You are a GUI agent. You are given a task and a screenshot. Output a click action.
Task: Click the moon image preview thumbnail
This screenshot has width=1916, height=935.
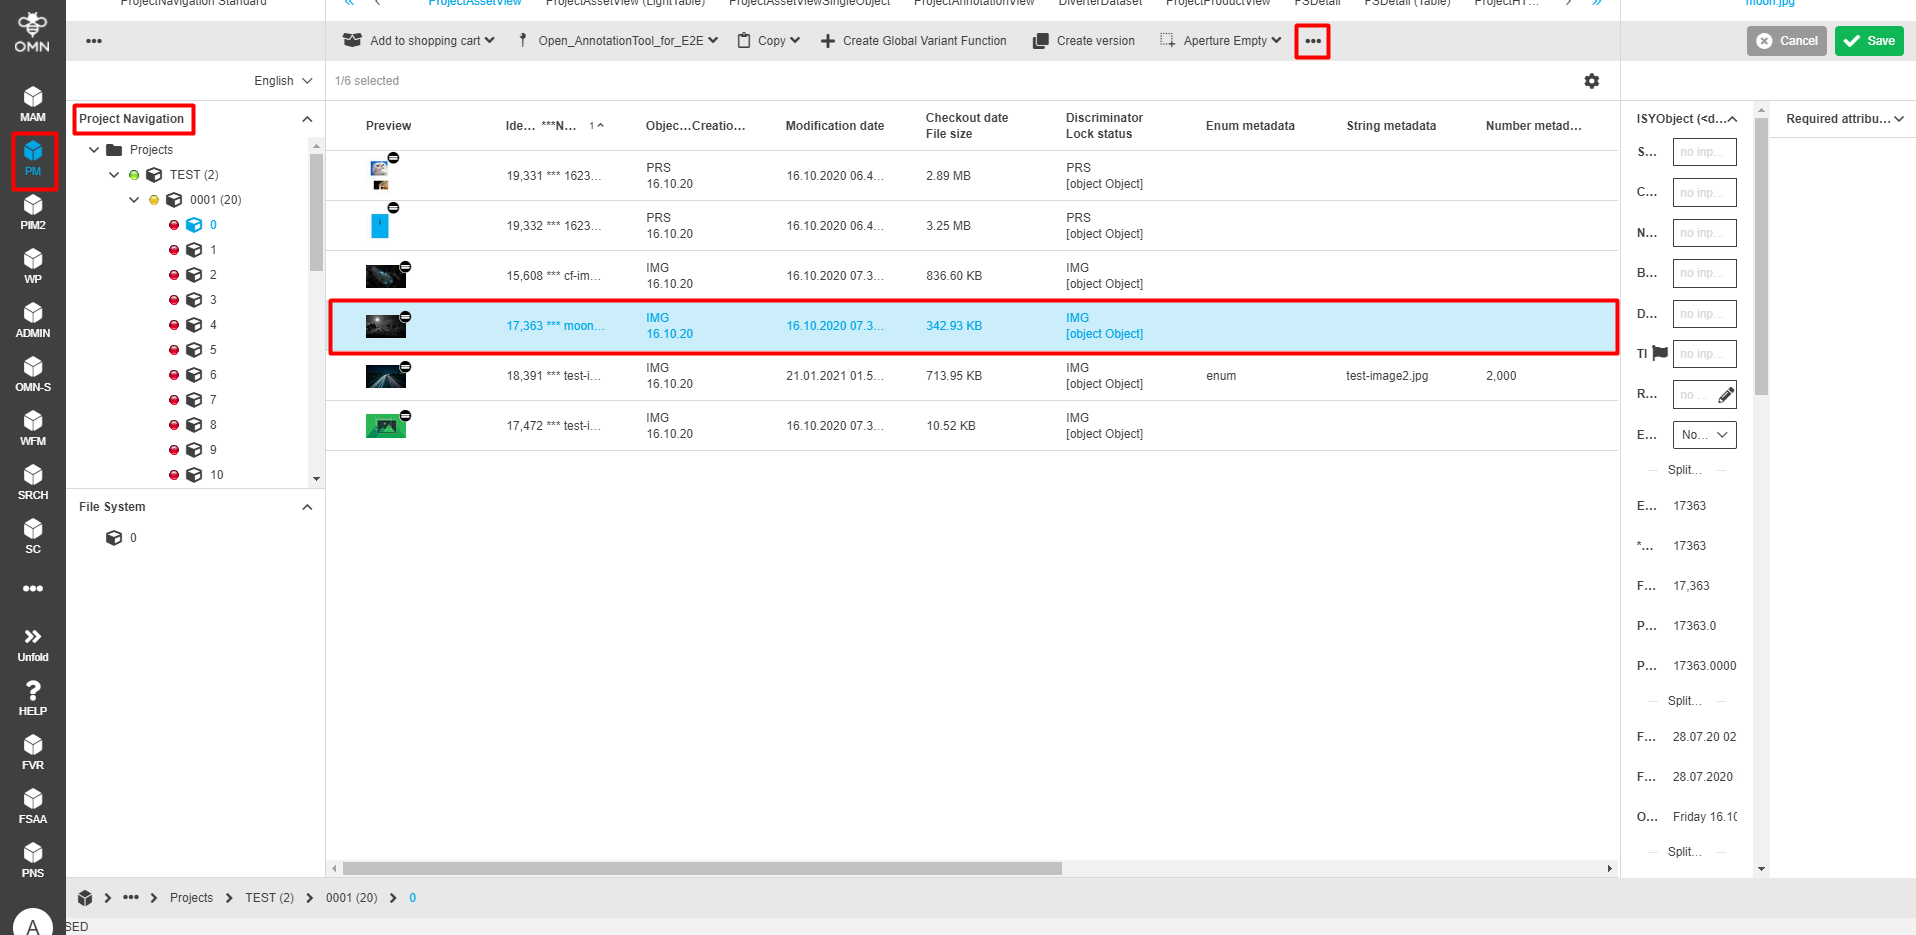[x=386, y=325]
